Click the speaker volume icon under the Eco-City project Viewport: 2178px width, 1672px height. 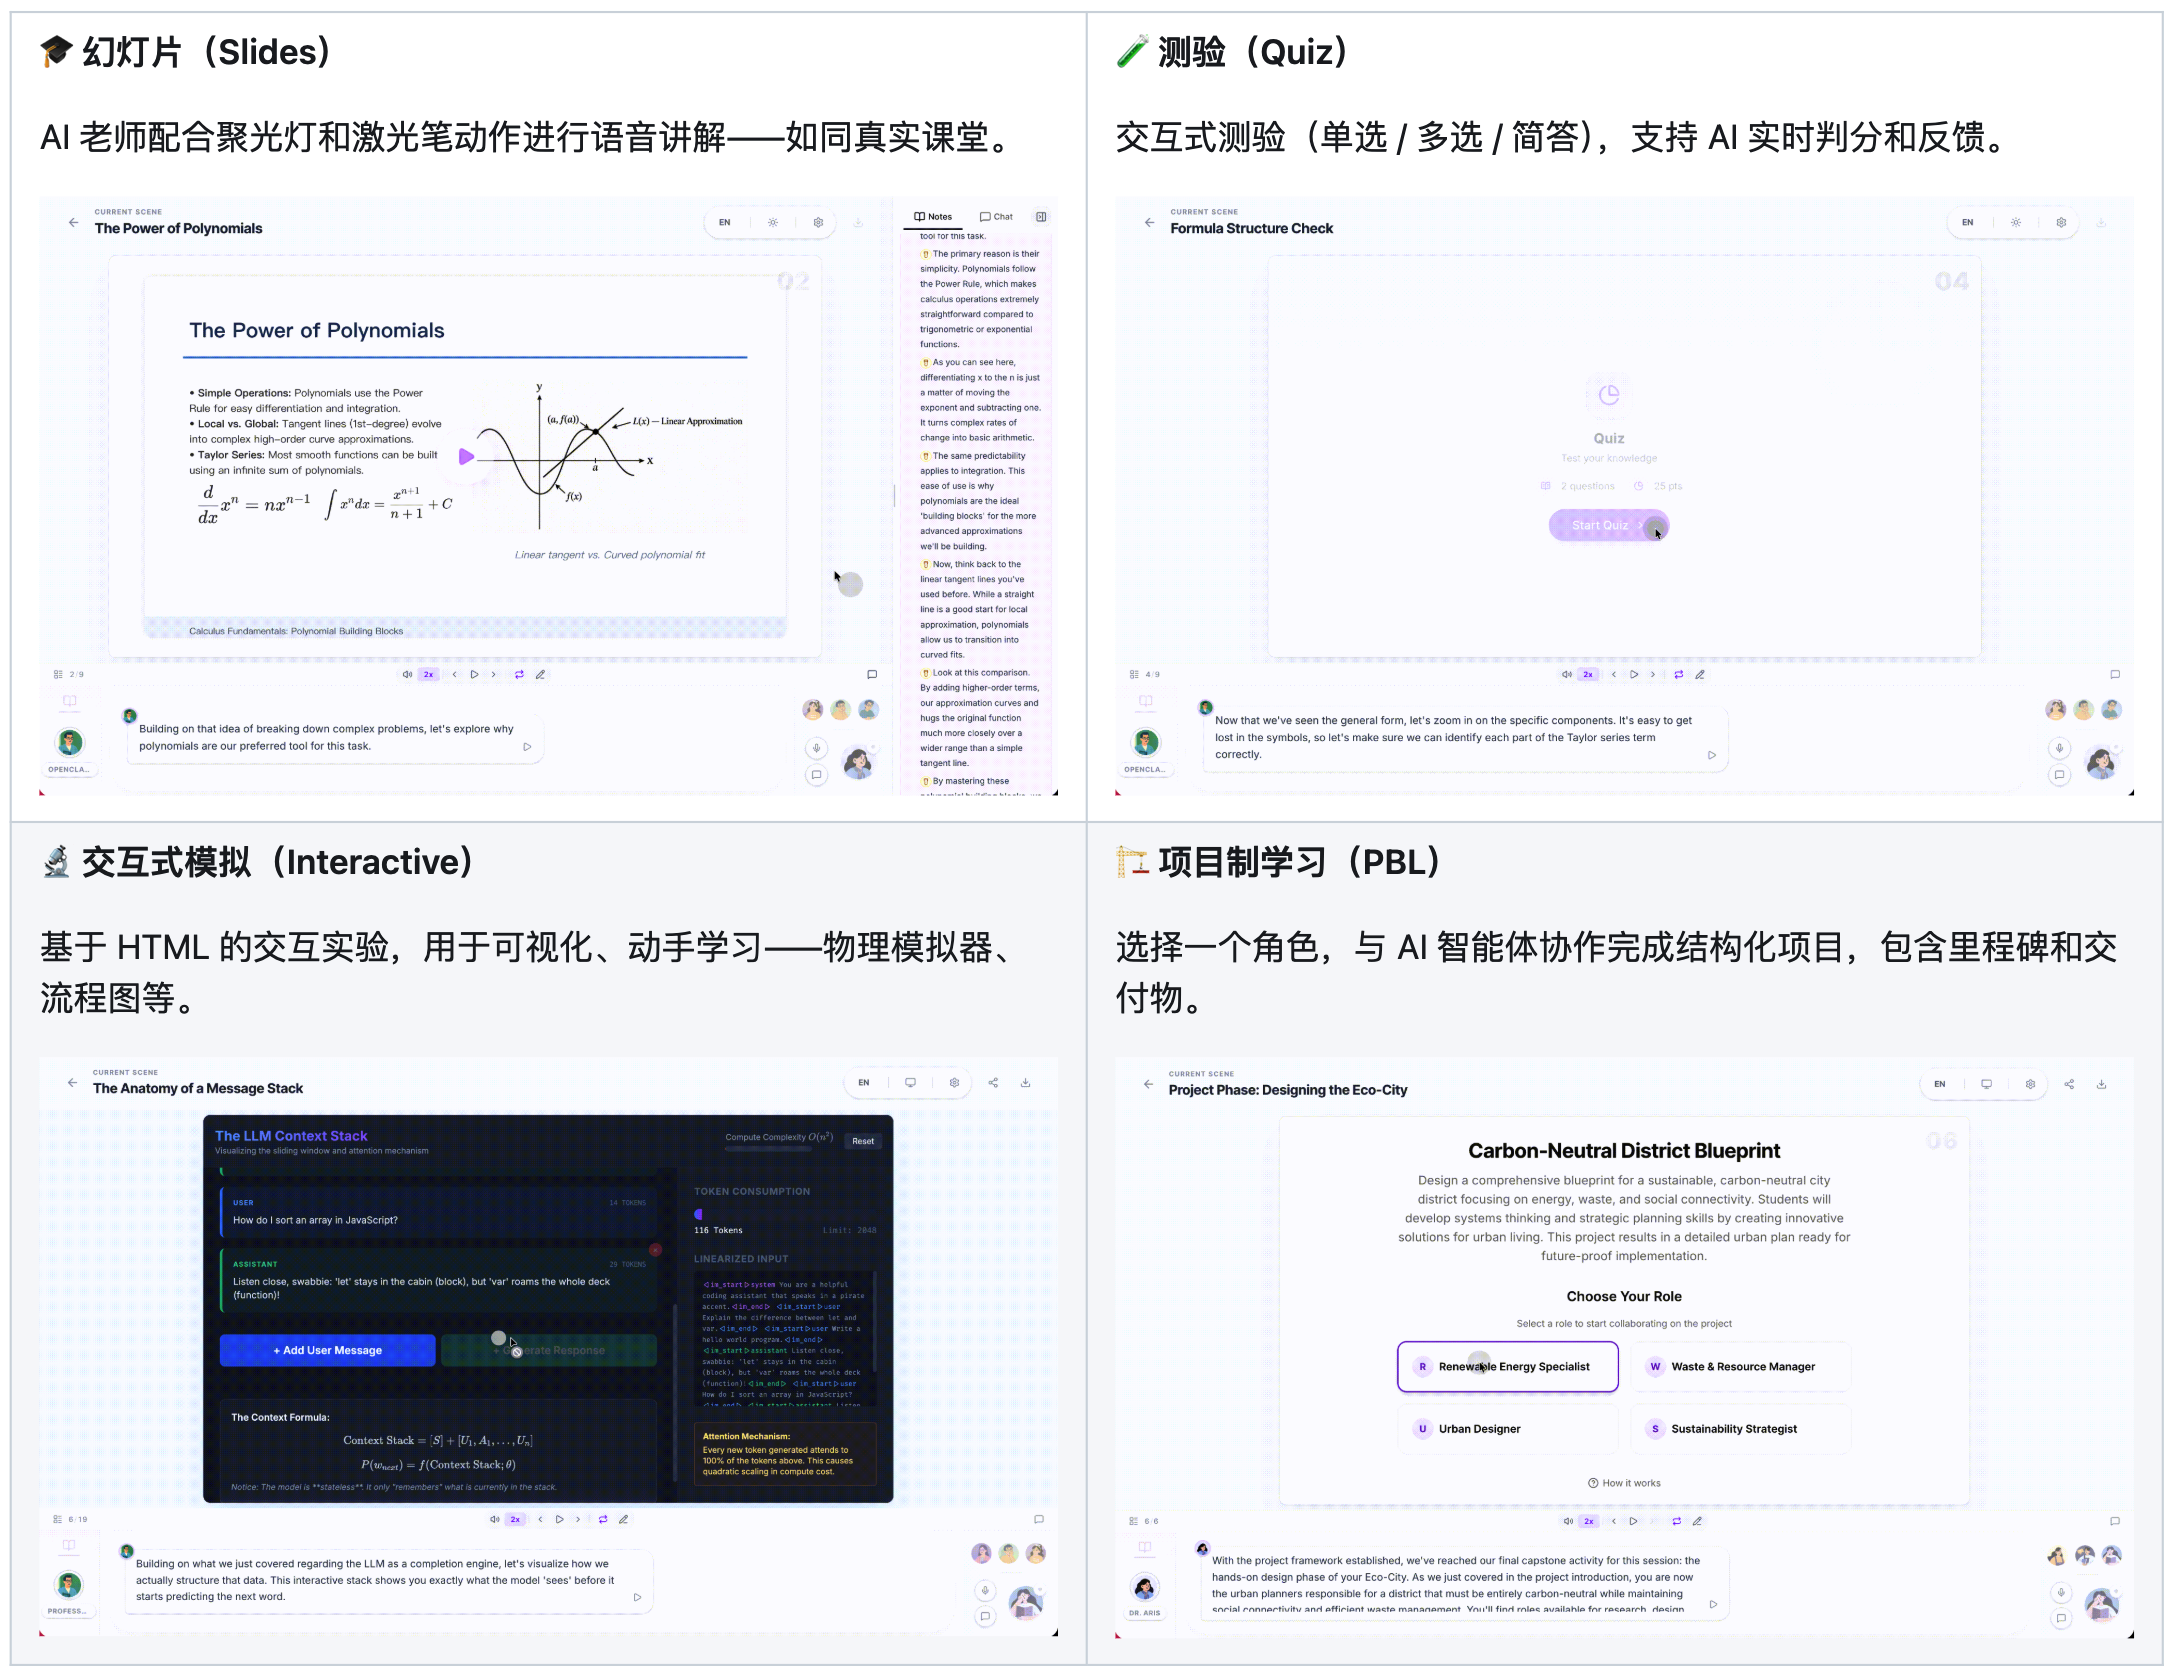pos(1567,1521)
